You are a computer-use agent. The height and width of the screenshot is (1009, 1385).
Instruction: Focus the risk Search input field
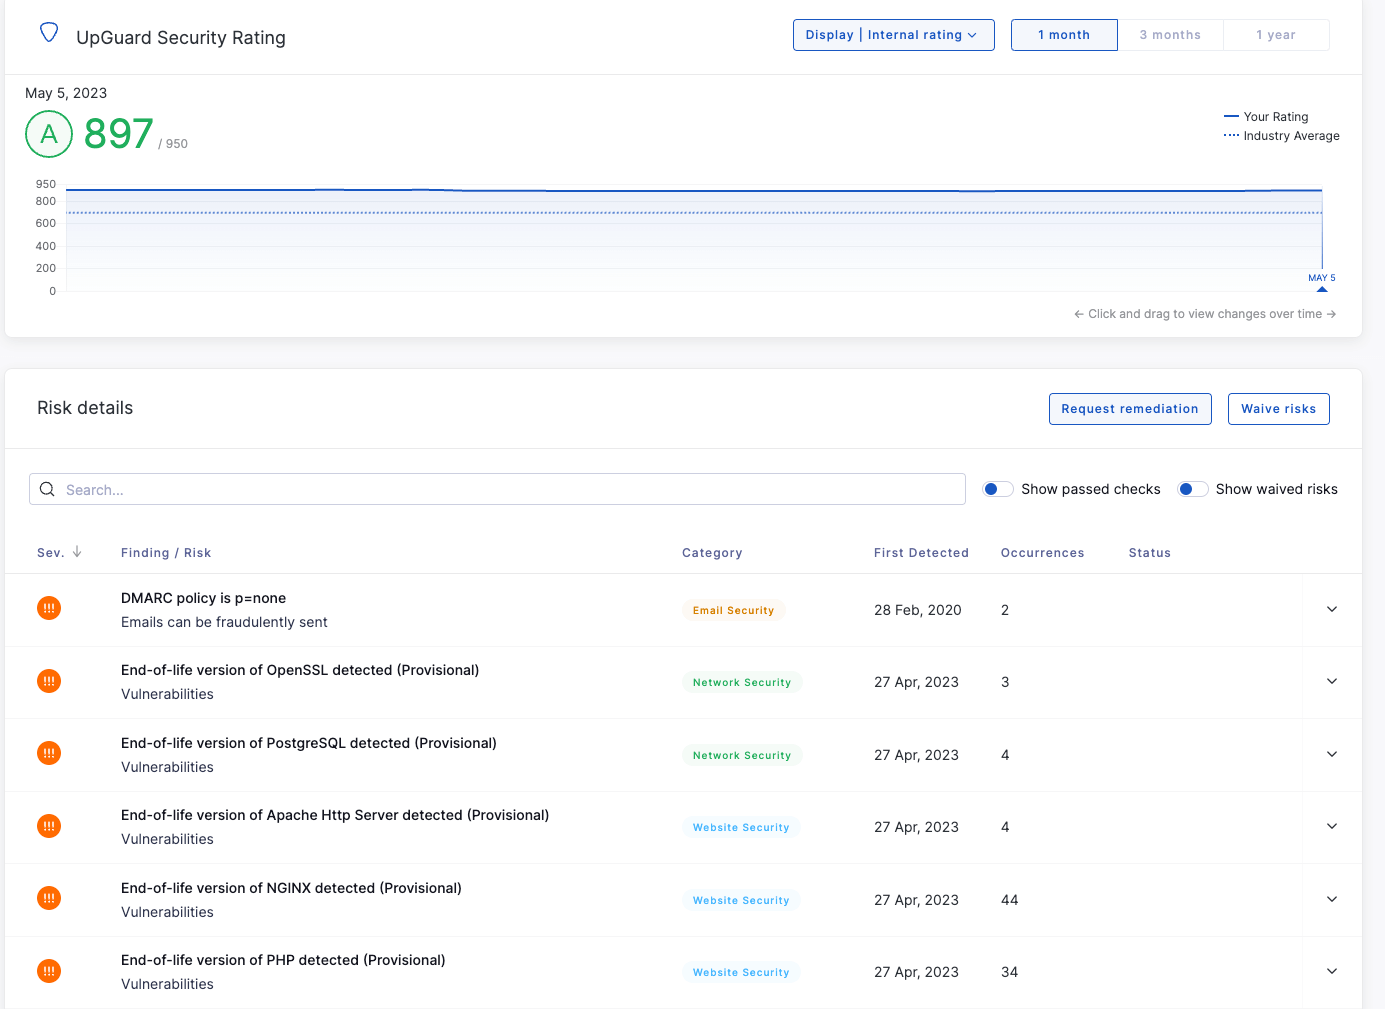pos(497,489)
